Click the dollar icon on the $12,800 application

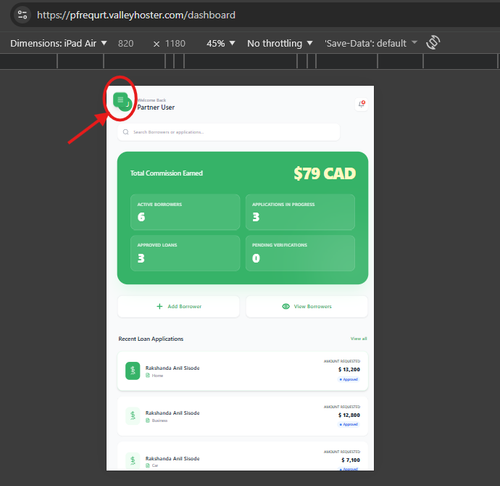pyautogui.click(x=133, y=416)
